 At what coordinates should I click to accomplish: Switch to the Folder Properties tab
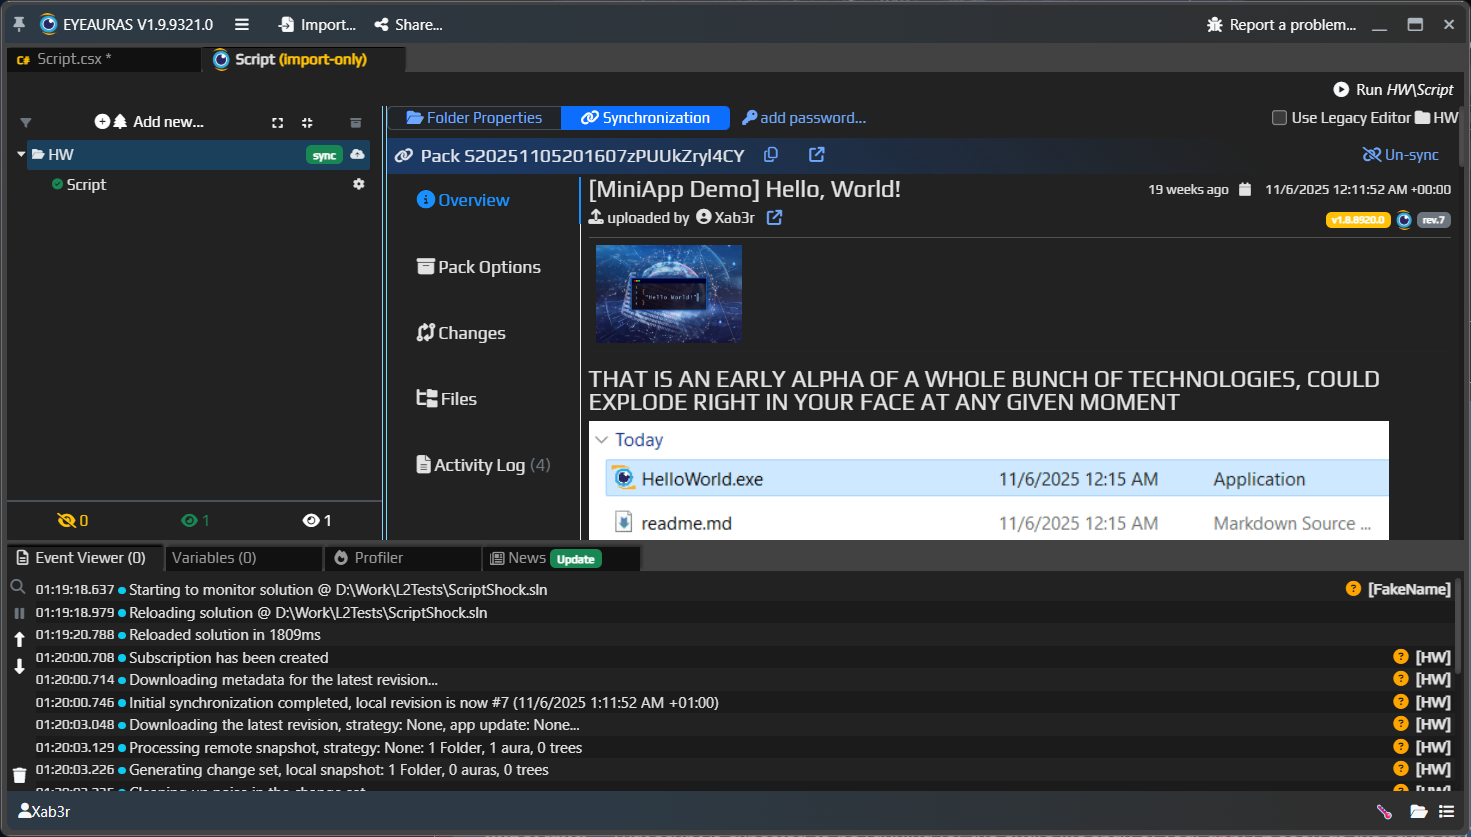tap(474, 118)
